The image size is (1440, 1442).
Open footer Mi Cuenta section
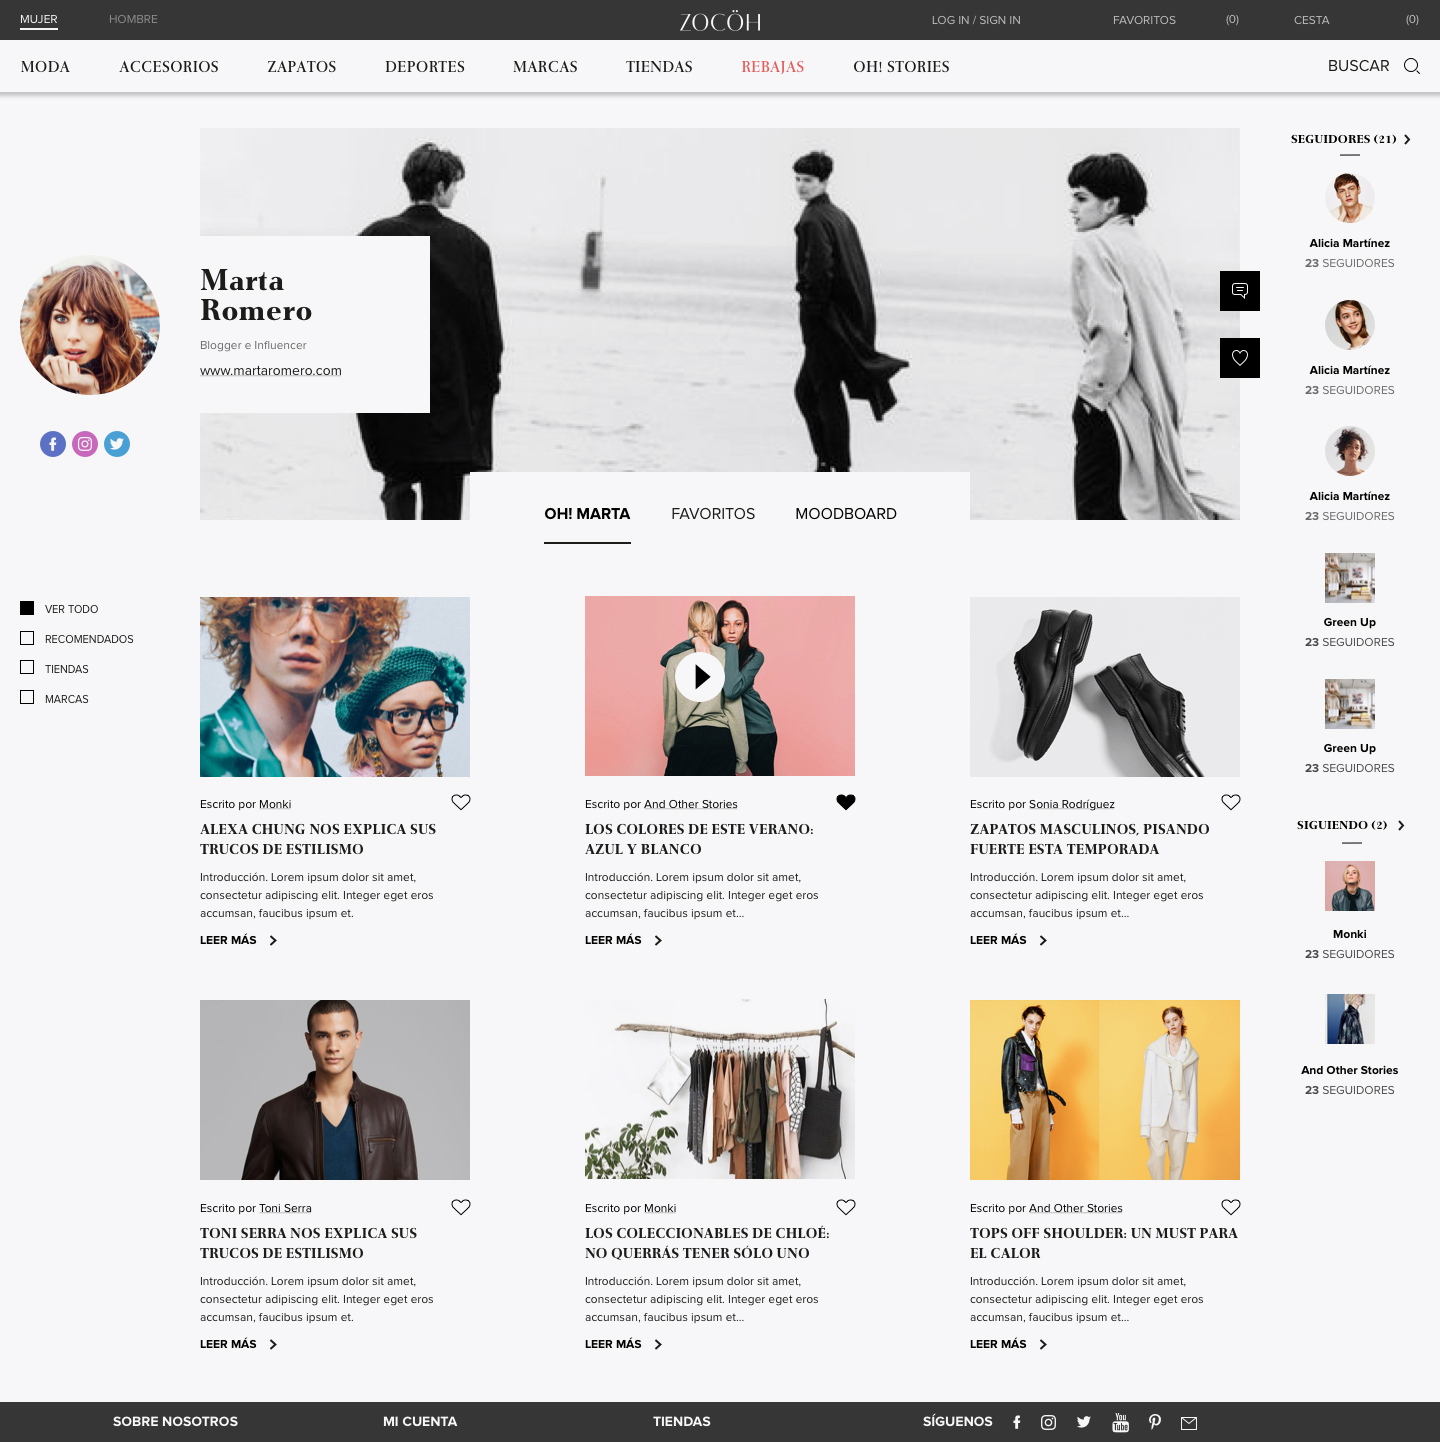point(420,1422)
